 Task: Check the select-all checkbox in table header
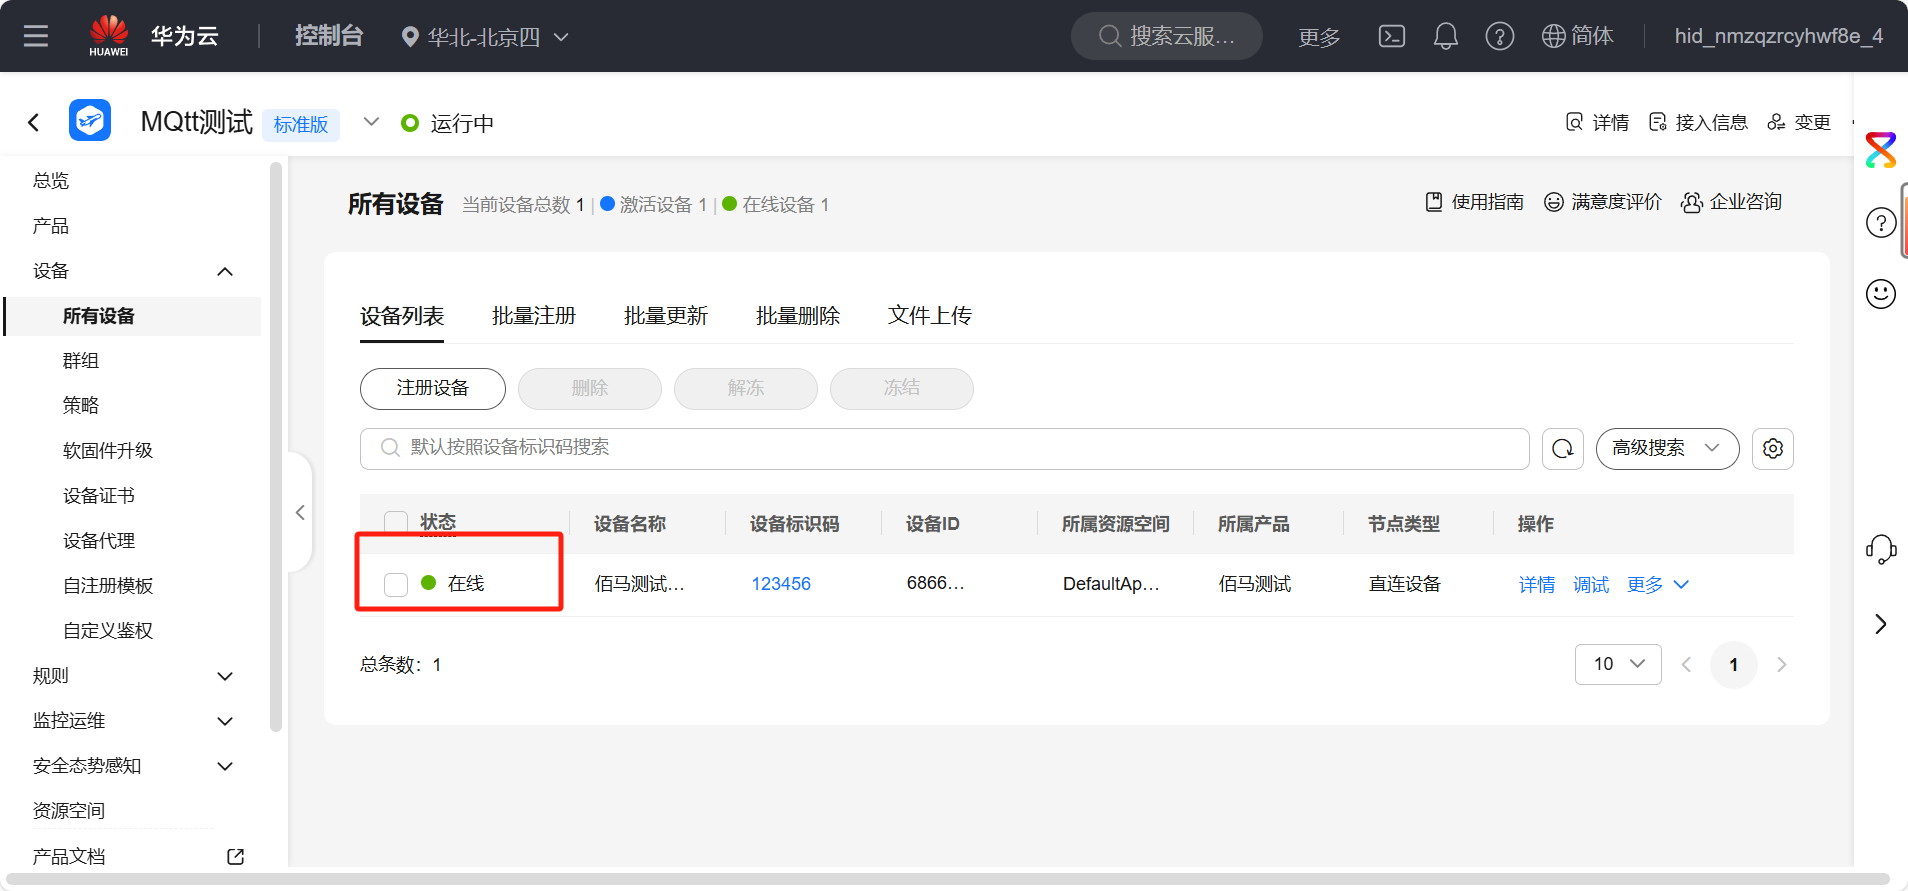point(396,522)
